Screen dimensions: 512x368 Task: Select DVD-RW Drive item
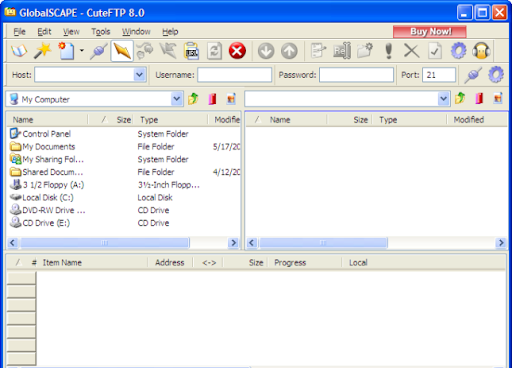tap(47, 210)
